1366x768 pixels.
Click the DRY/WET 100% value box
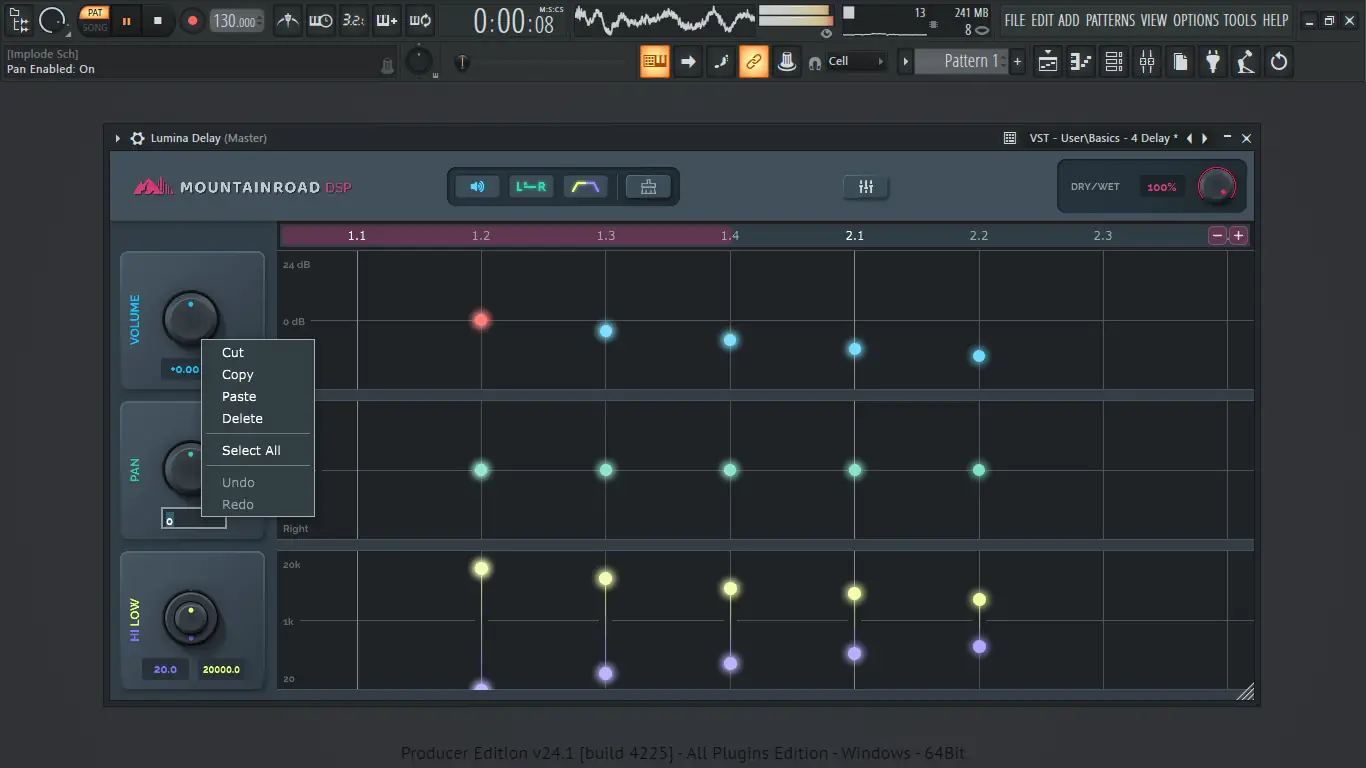[x=1162, y=187]
